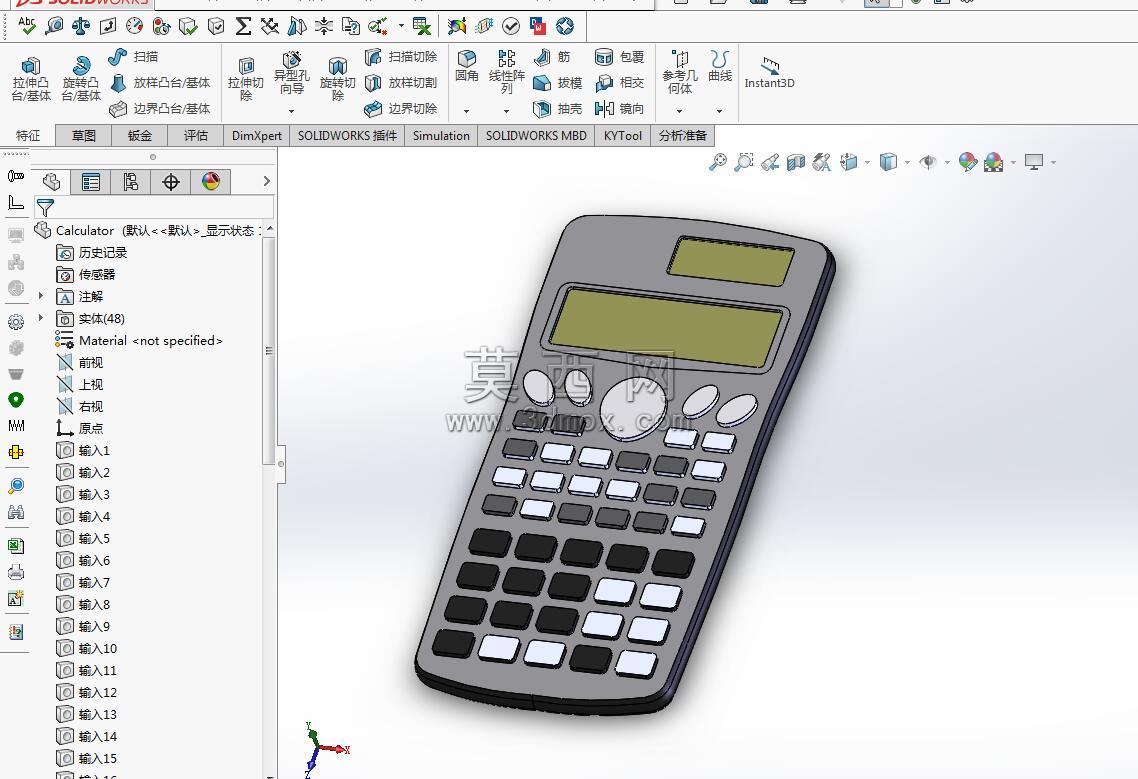Select the Mirror 镜向 tool

point(619,109)
